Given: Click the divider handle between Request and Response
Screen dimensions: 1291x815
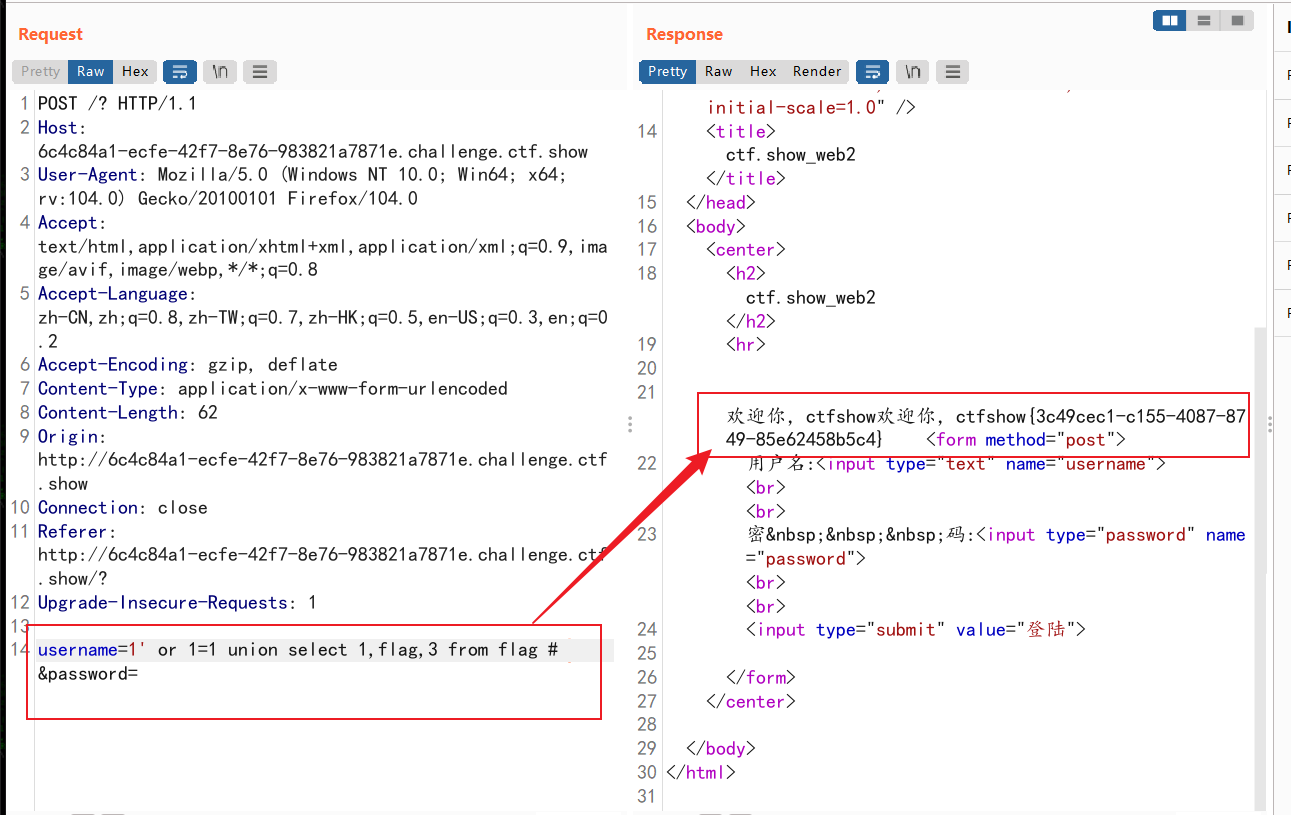Looking at the screenshot, I should [x=630, y=424].
